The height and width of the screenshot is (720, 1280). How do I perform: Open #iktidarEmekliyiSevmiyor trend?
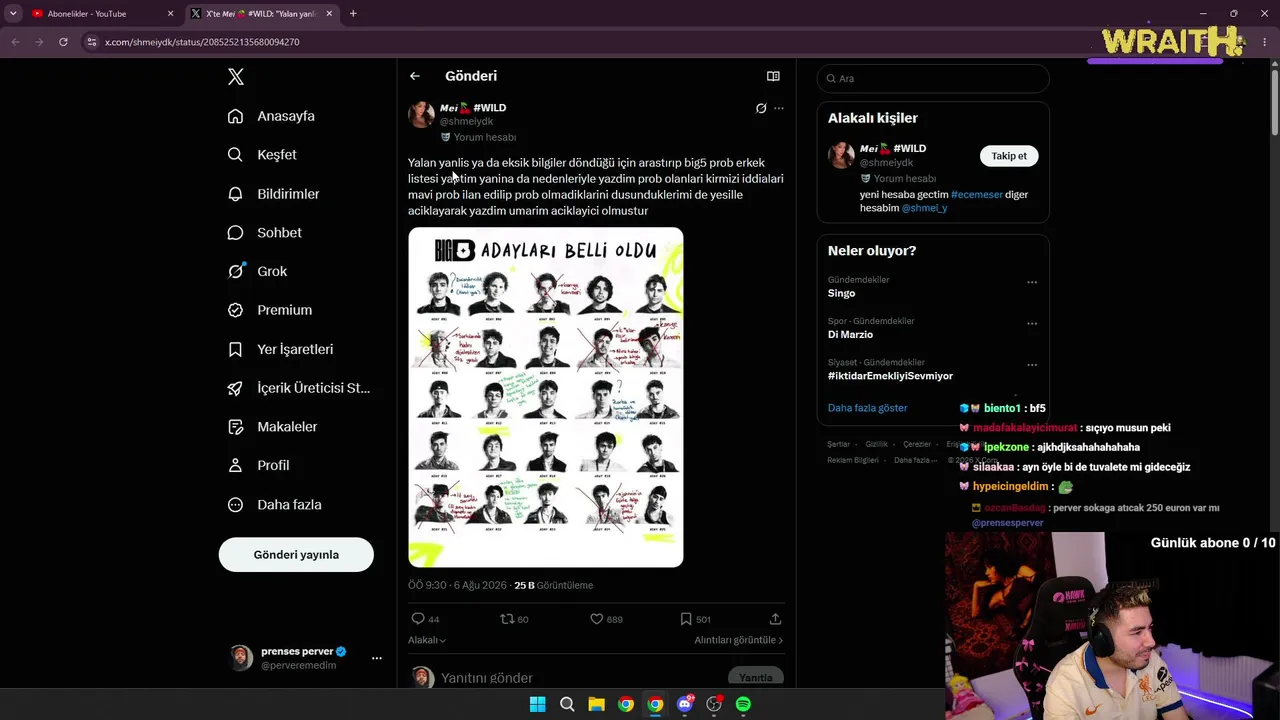890,376
